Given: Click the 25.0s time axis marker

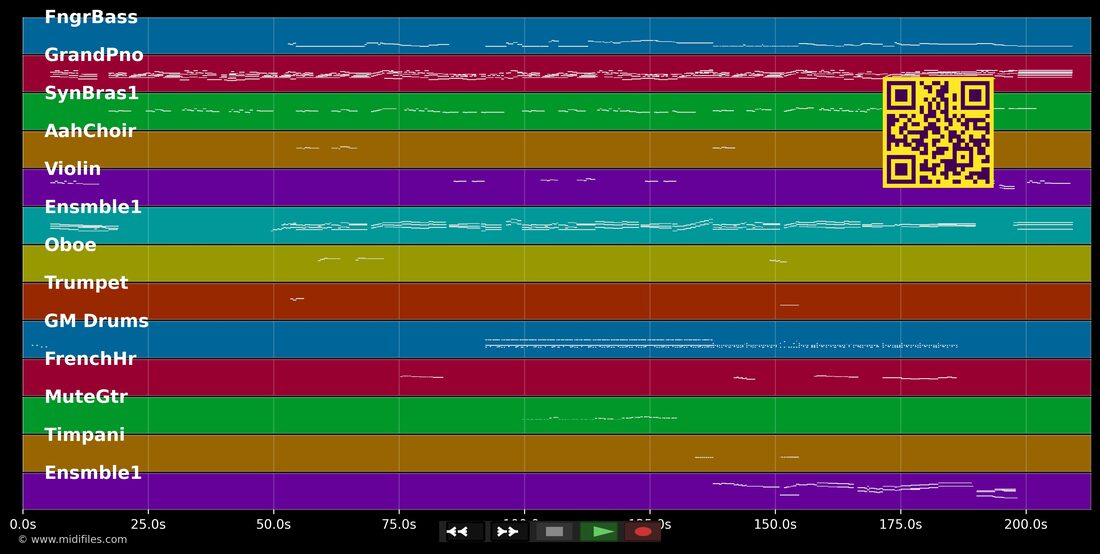Looking at the screenshot, I should click(148, 525).
